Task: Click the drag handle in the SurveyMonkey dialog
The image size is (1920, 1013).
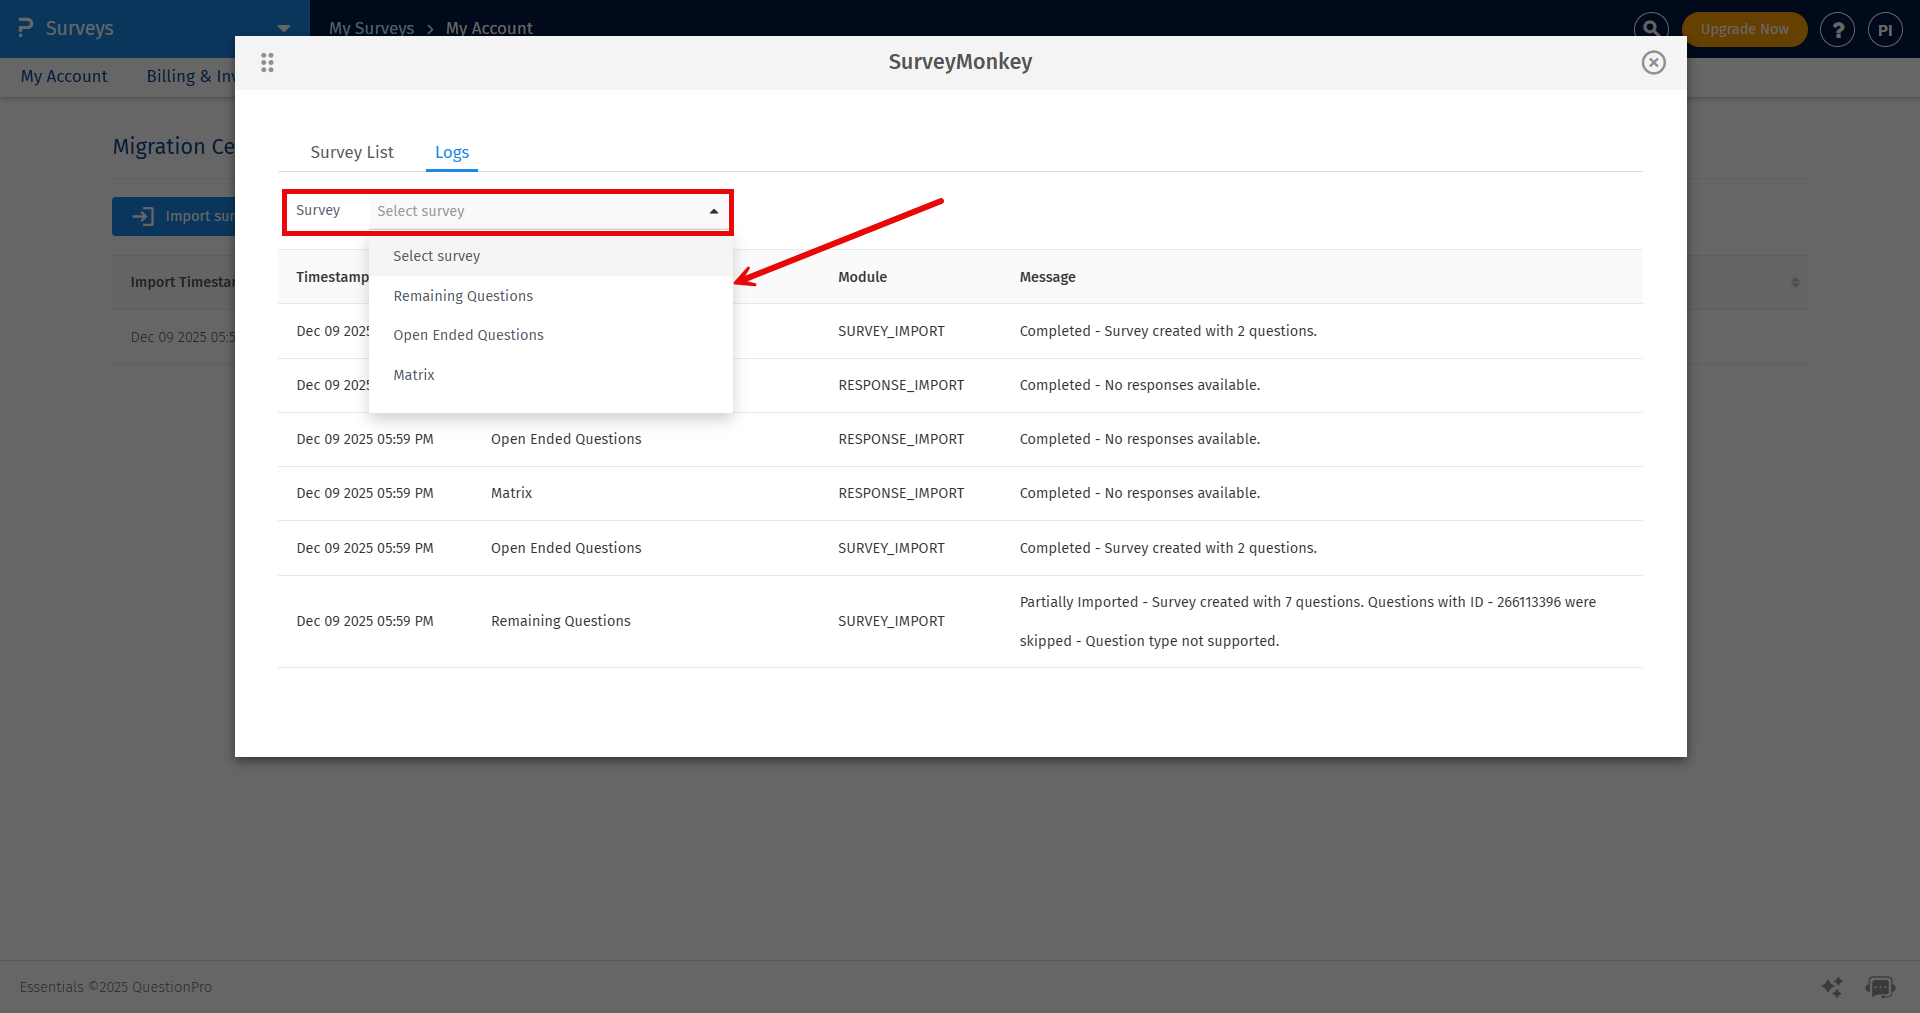Action: point(267,62)
